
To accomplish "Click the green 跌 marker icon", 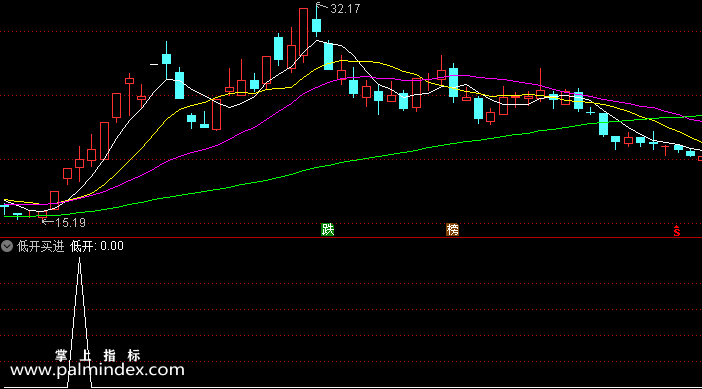I will click(x=328, y=230).
